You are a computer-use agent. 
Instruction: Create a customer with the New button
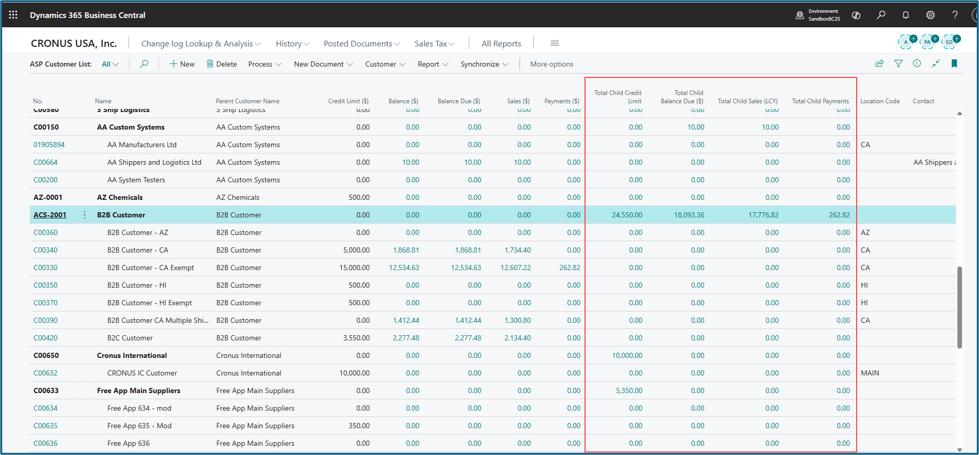coord(182,64)
